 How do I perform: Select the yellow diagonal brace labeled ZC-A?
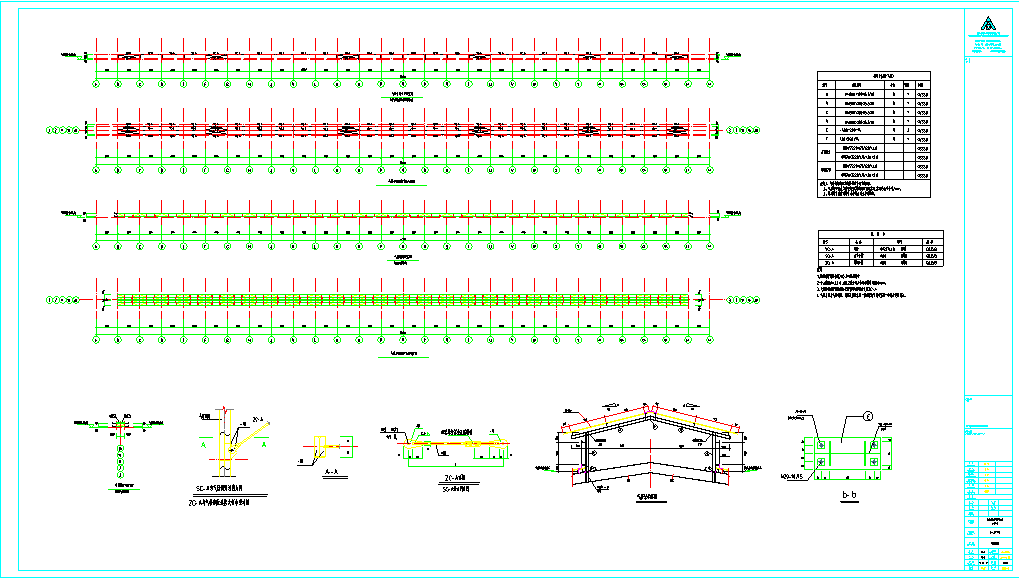[x=250, y=435]
